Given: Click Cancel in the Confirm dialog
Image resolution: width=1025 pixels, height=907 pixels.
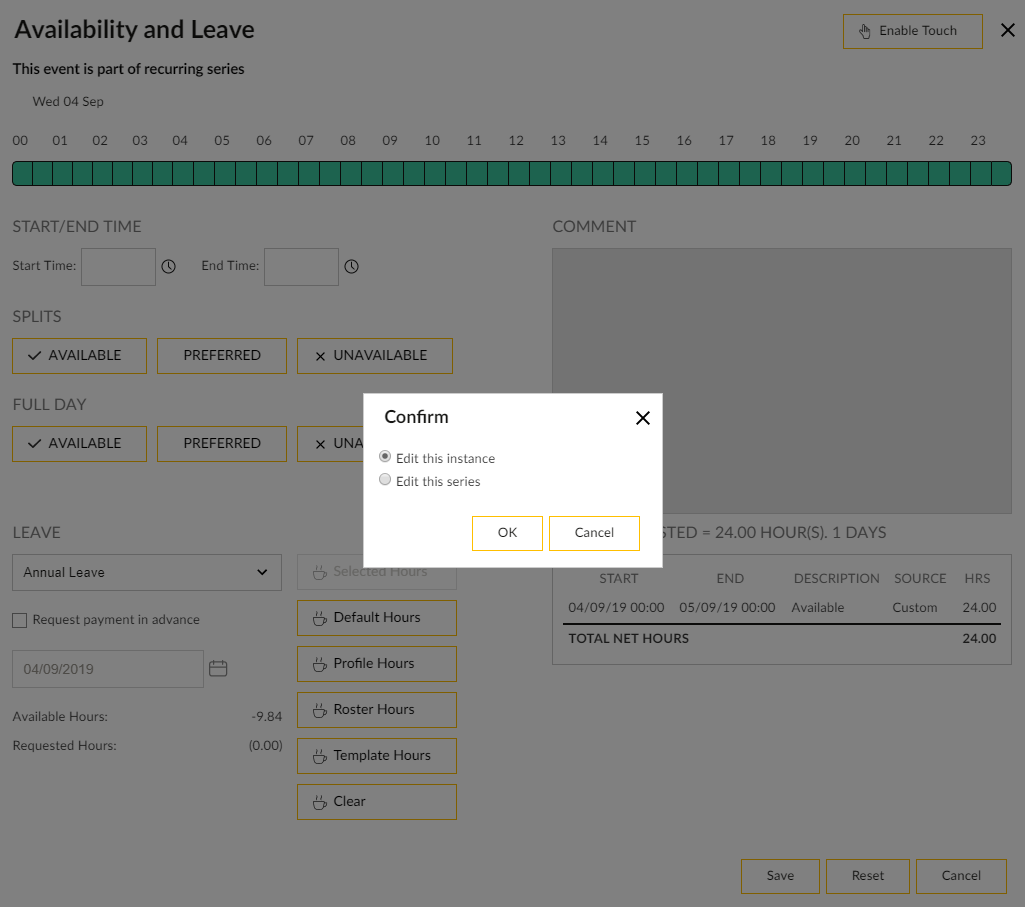Looking at the screenshot, I should 594,533.
